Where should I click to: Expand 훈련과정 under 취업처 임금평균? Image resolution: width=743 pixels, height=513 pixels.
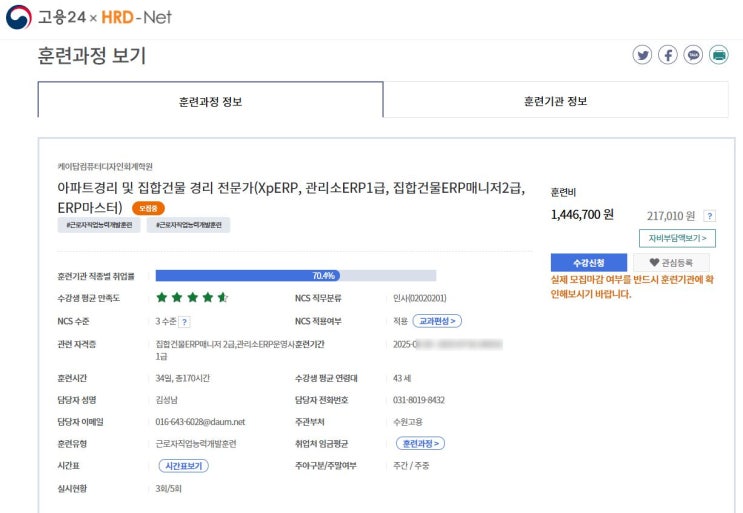tap(421, 443)
